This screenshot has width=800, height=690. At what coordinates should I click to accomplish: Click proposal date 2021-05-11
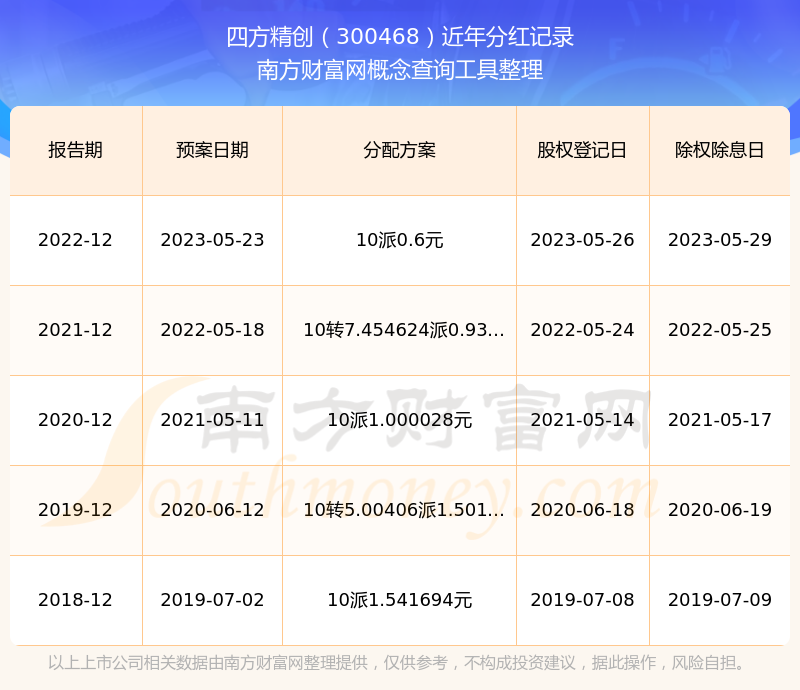(212, 420)
